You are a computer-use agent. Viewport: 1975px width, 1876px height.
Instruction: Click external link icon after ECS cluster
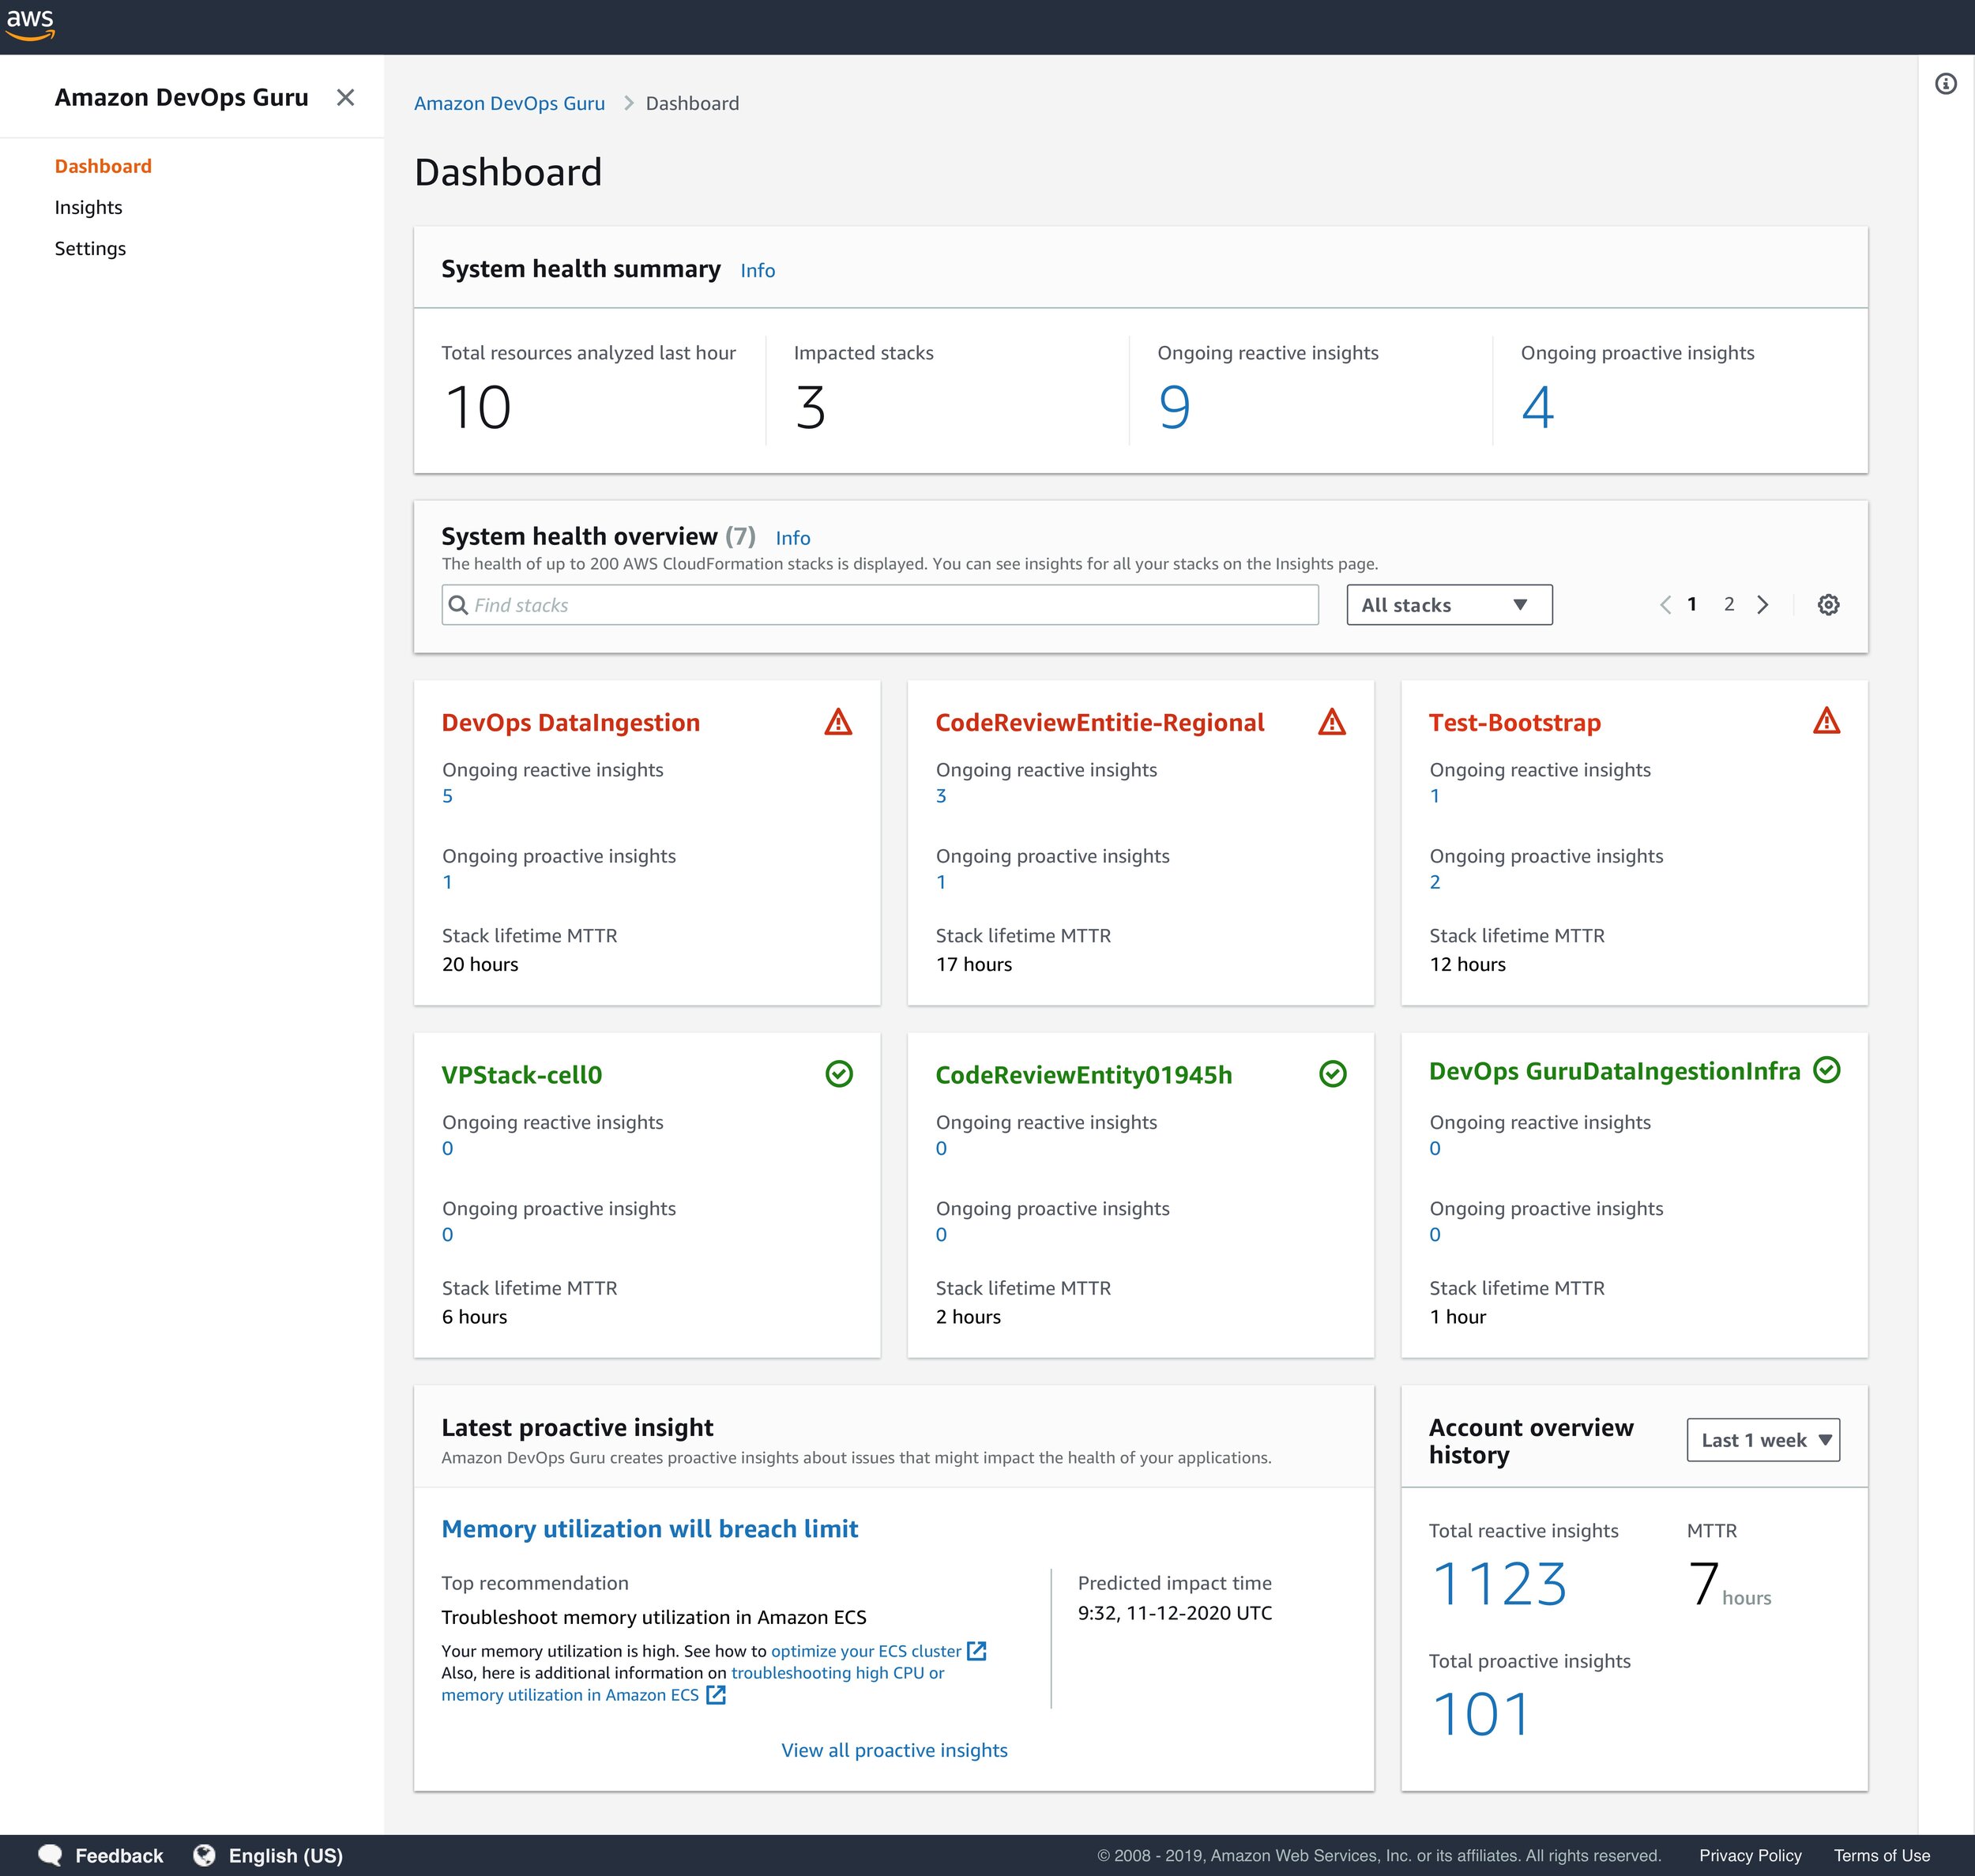tap(977, 1651)
